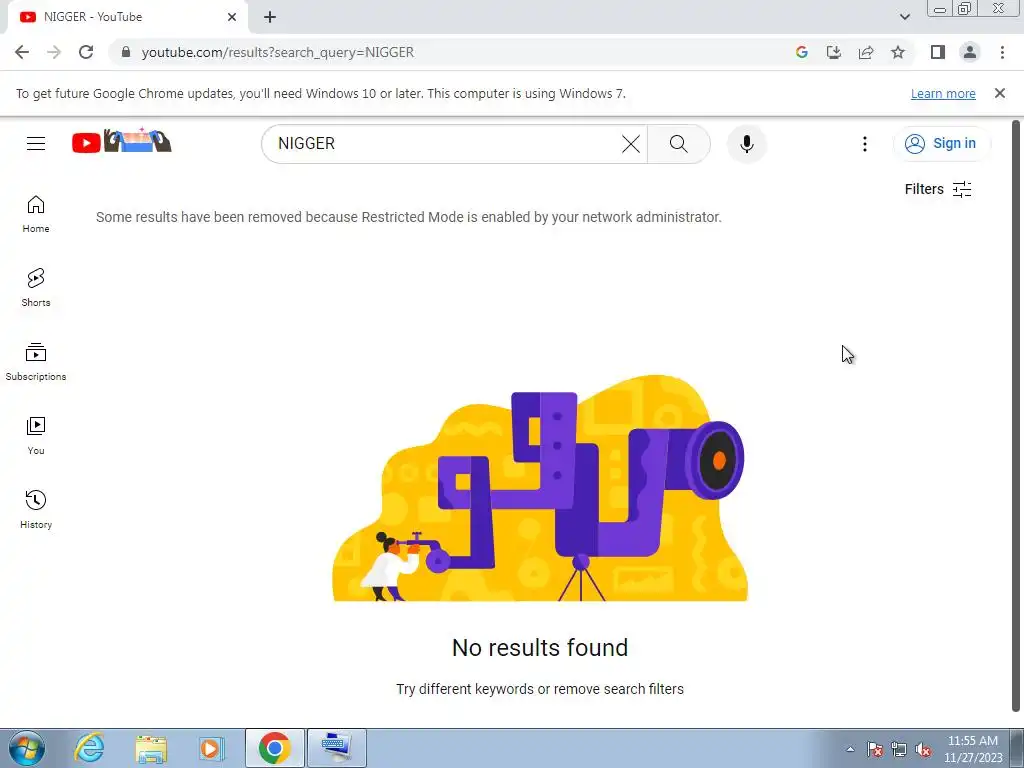Viewport: 1024px width, 768px height.
Task: Open Action Center flag icon
Action: pos(875,749)
